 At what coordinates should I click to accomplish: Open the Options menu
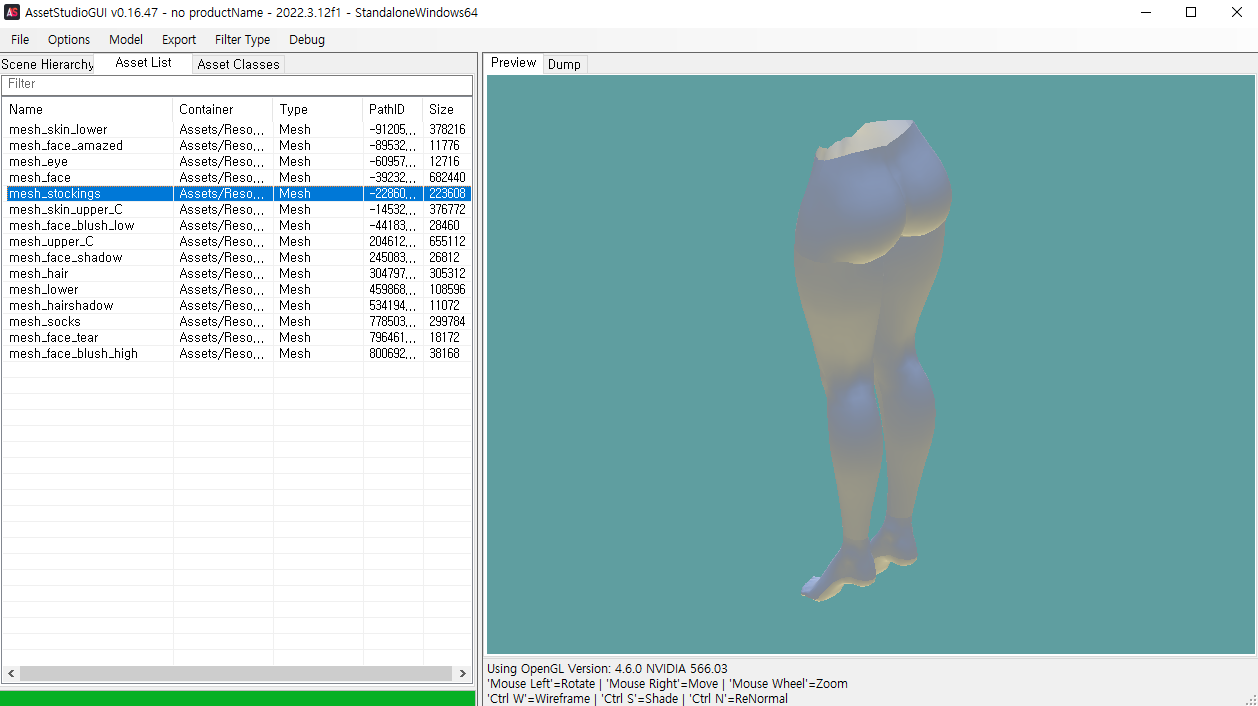69,40
